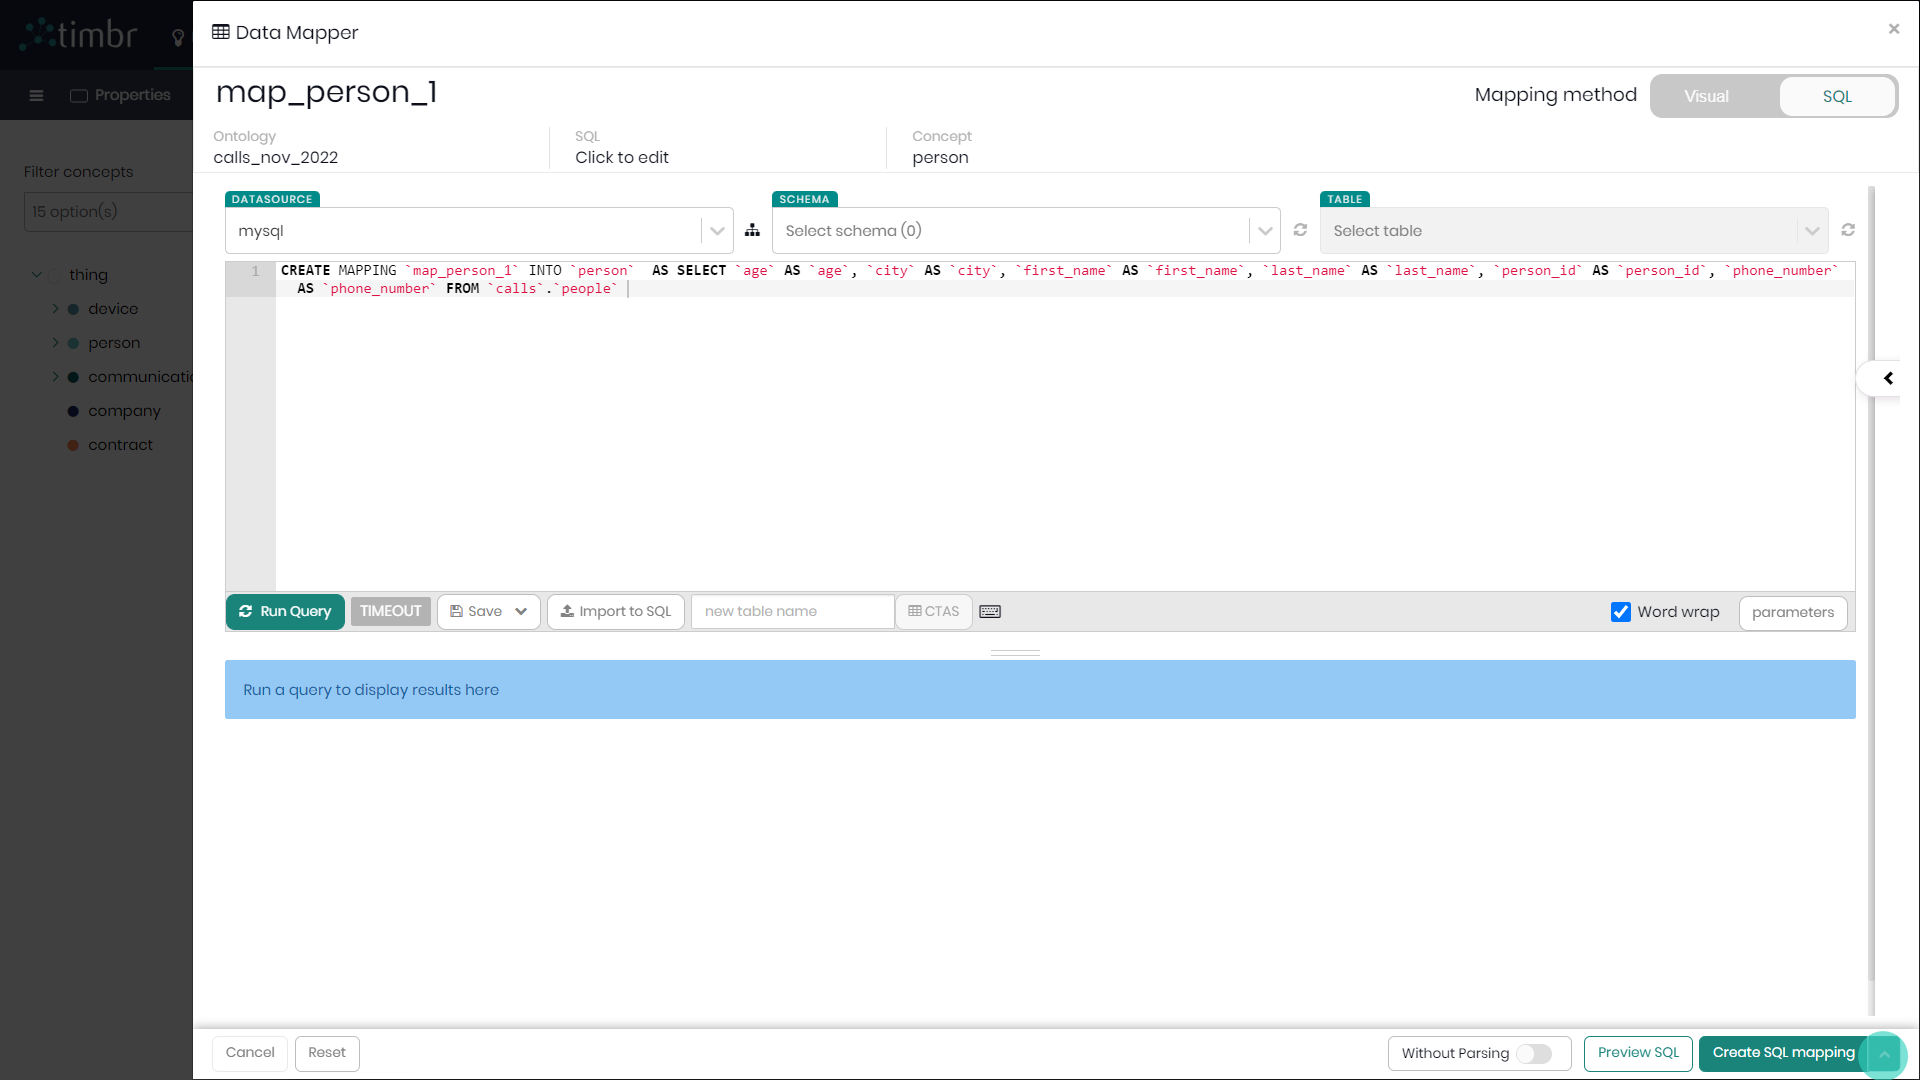This screenshot has width=1920, height=1080.
Task: Select the person tree label
Action: tap(114, 343)
